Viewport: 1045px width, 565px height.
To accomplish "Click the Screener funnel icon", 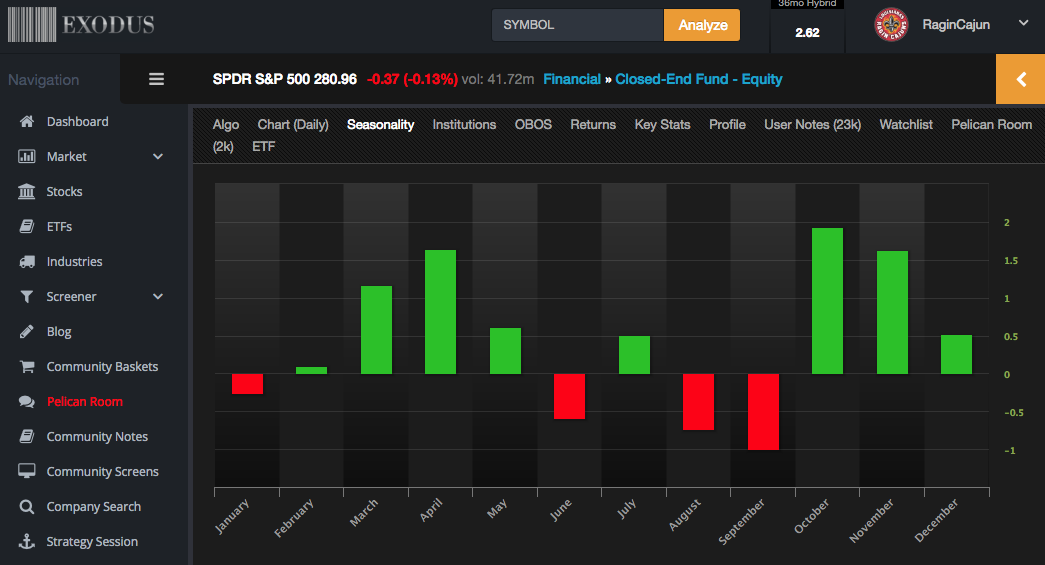I will coord(27,296).
